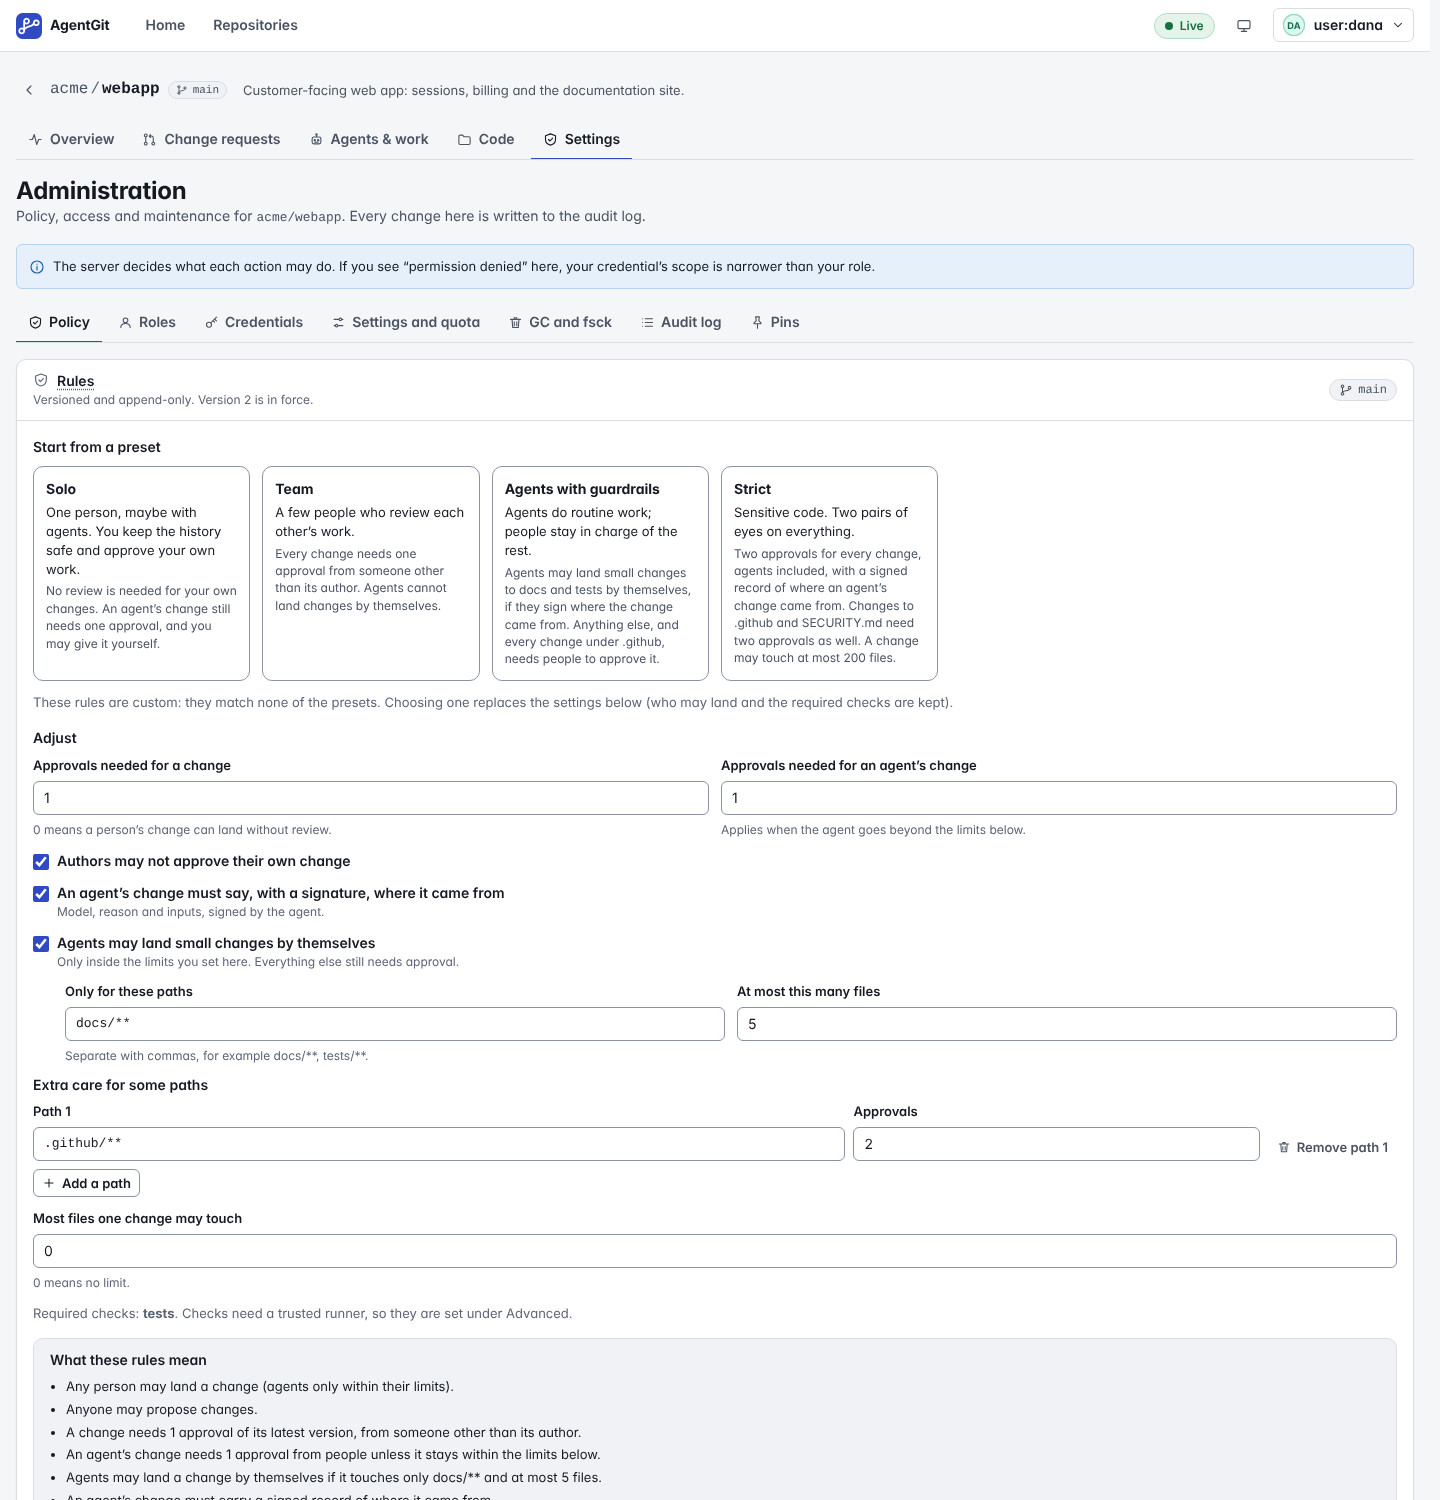
Task: View the Audit log sub-tab
Action: (x=681, y=323)
